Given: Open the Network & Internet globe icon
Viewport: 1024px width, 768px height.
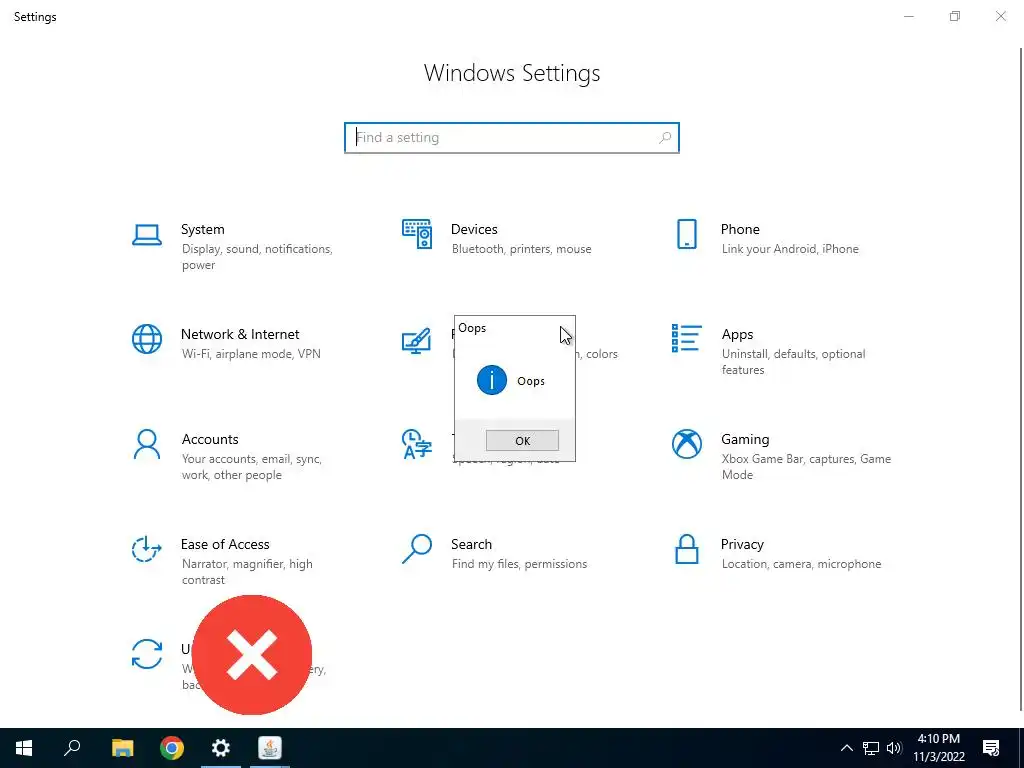Looking at the screenshot, I should tap(147, 339).
